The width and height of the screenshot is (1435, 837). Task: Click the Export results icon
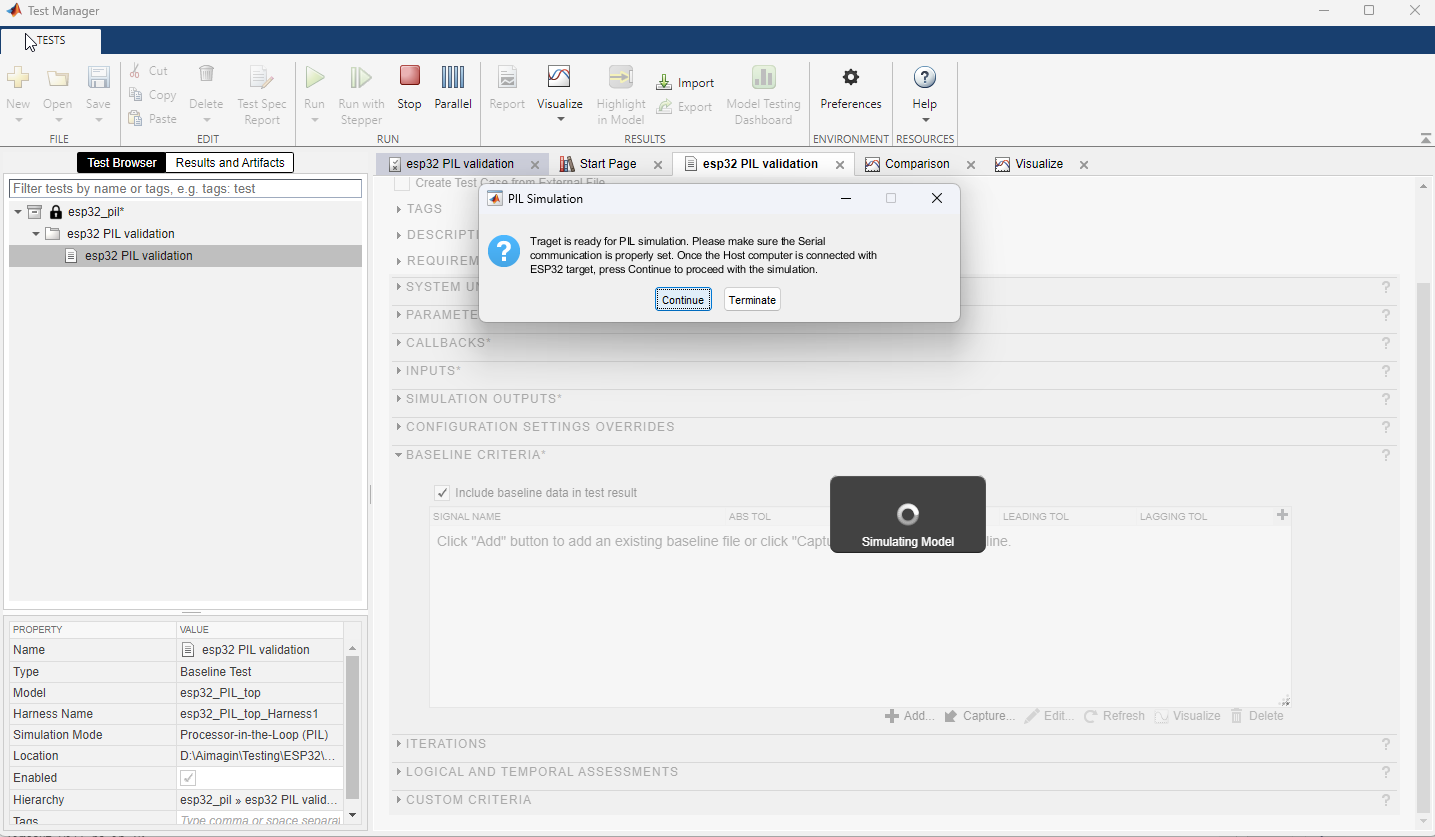pyautogui.click(x=664, y=107)
